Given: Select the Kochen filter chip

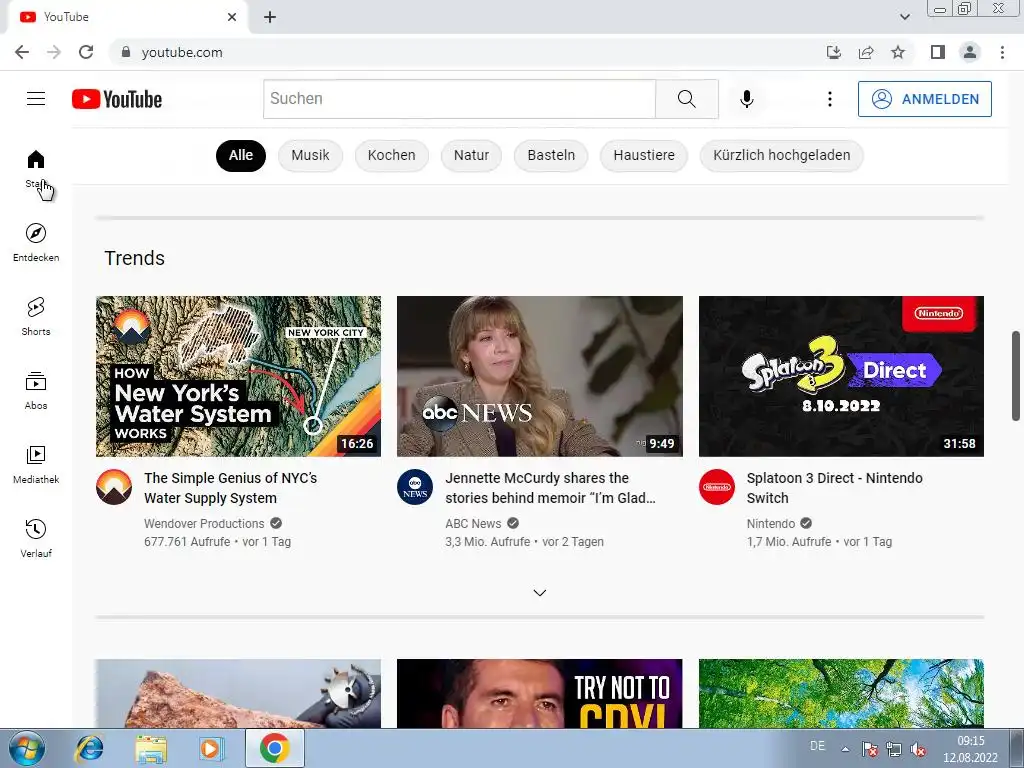Looking at the screenshot, I should 391,155.
